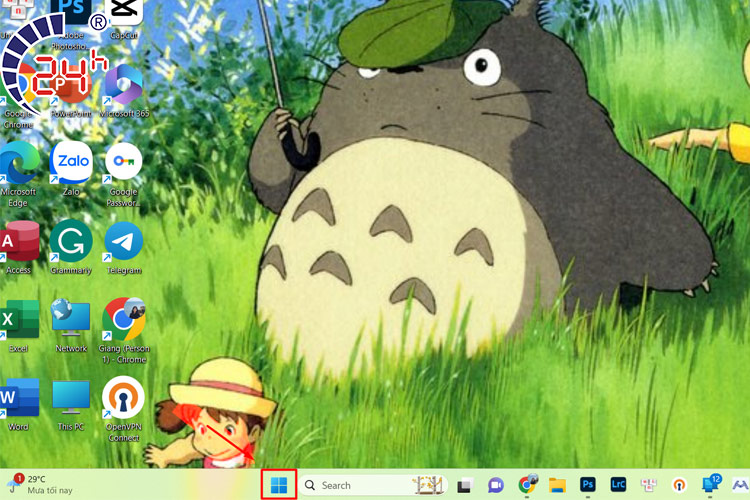
Task: Click the taskbar Search box
Action: pyautogui.click(x=374, y=485)
